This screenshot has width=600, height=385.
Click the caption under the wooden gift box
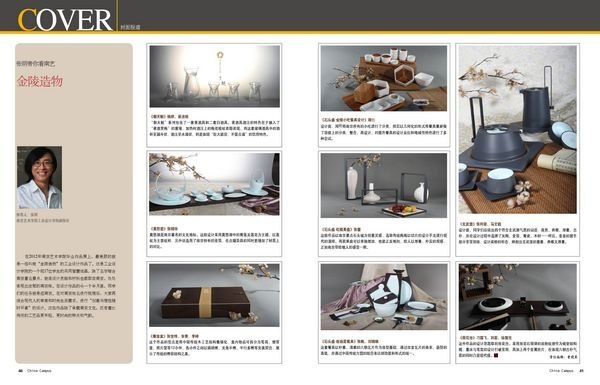tap(214, 346)
